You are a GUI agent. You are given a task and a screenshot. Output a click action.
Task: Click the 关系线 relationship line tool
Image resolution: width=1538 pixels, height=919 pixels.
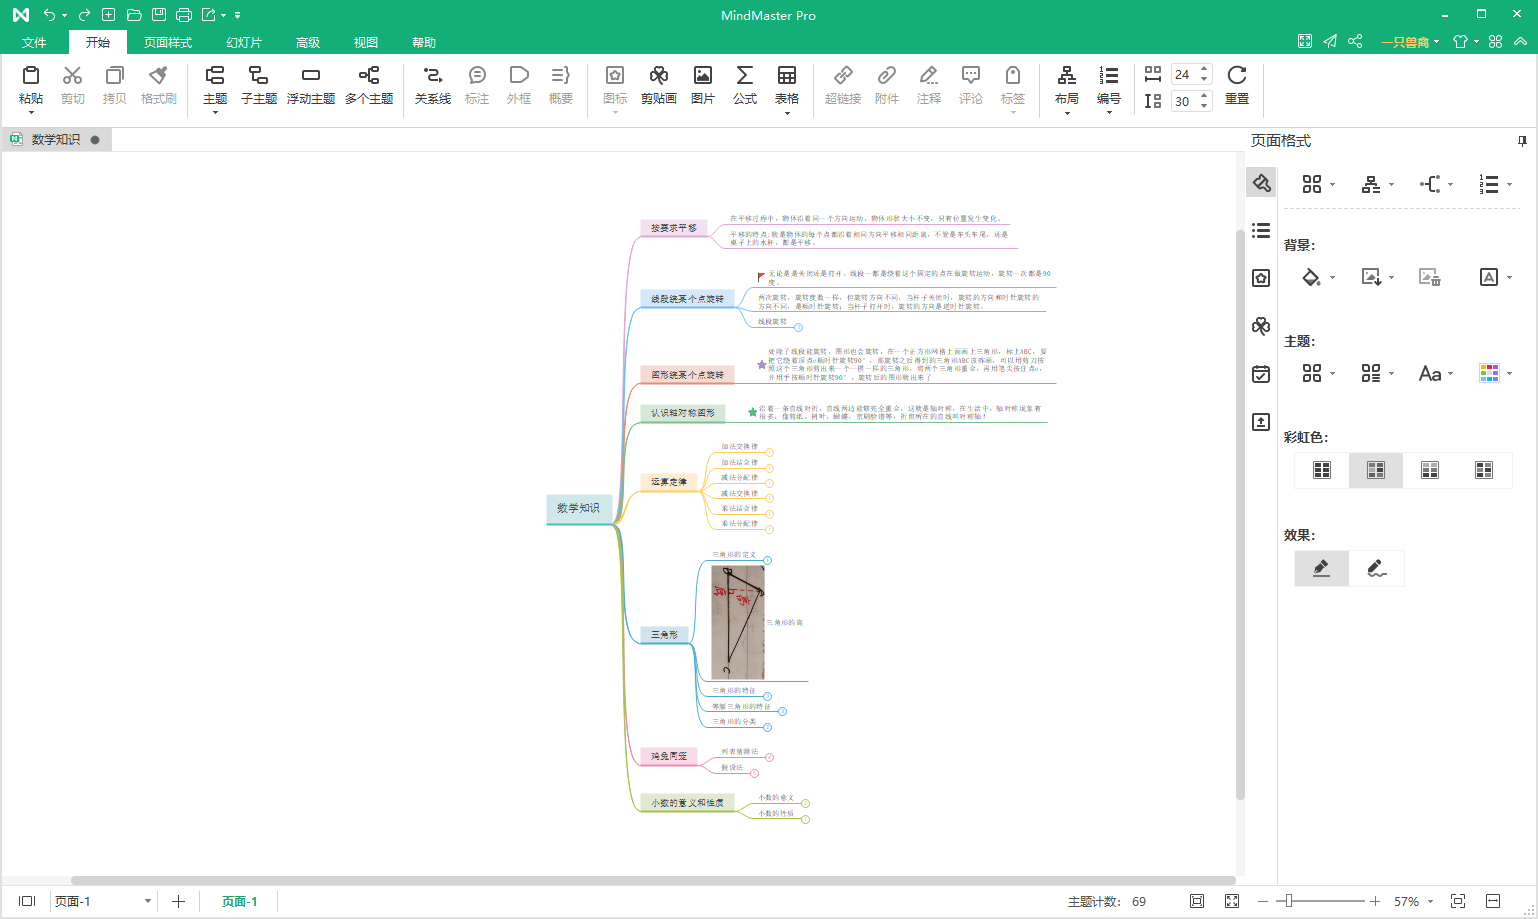point(432,85)
